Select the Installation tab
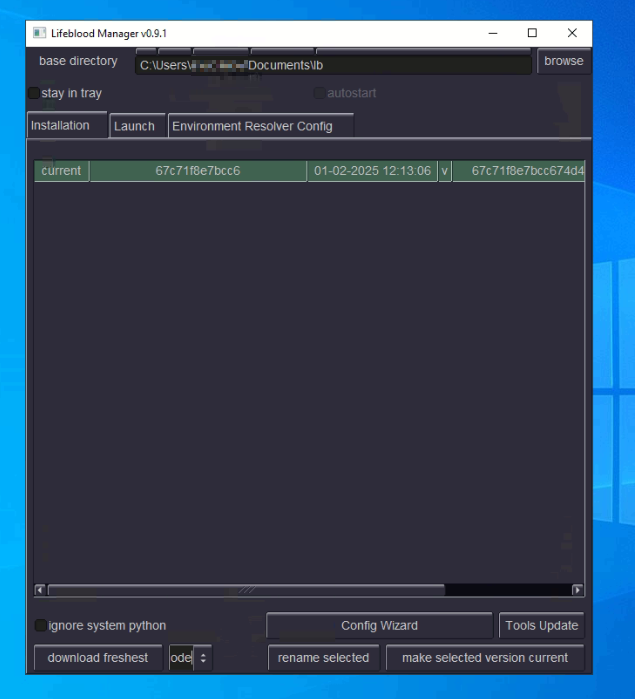635x699 pixels. pyautogui.click(x=60, y=125)
